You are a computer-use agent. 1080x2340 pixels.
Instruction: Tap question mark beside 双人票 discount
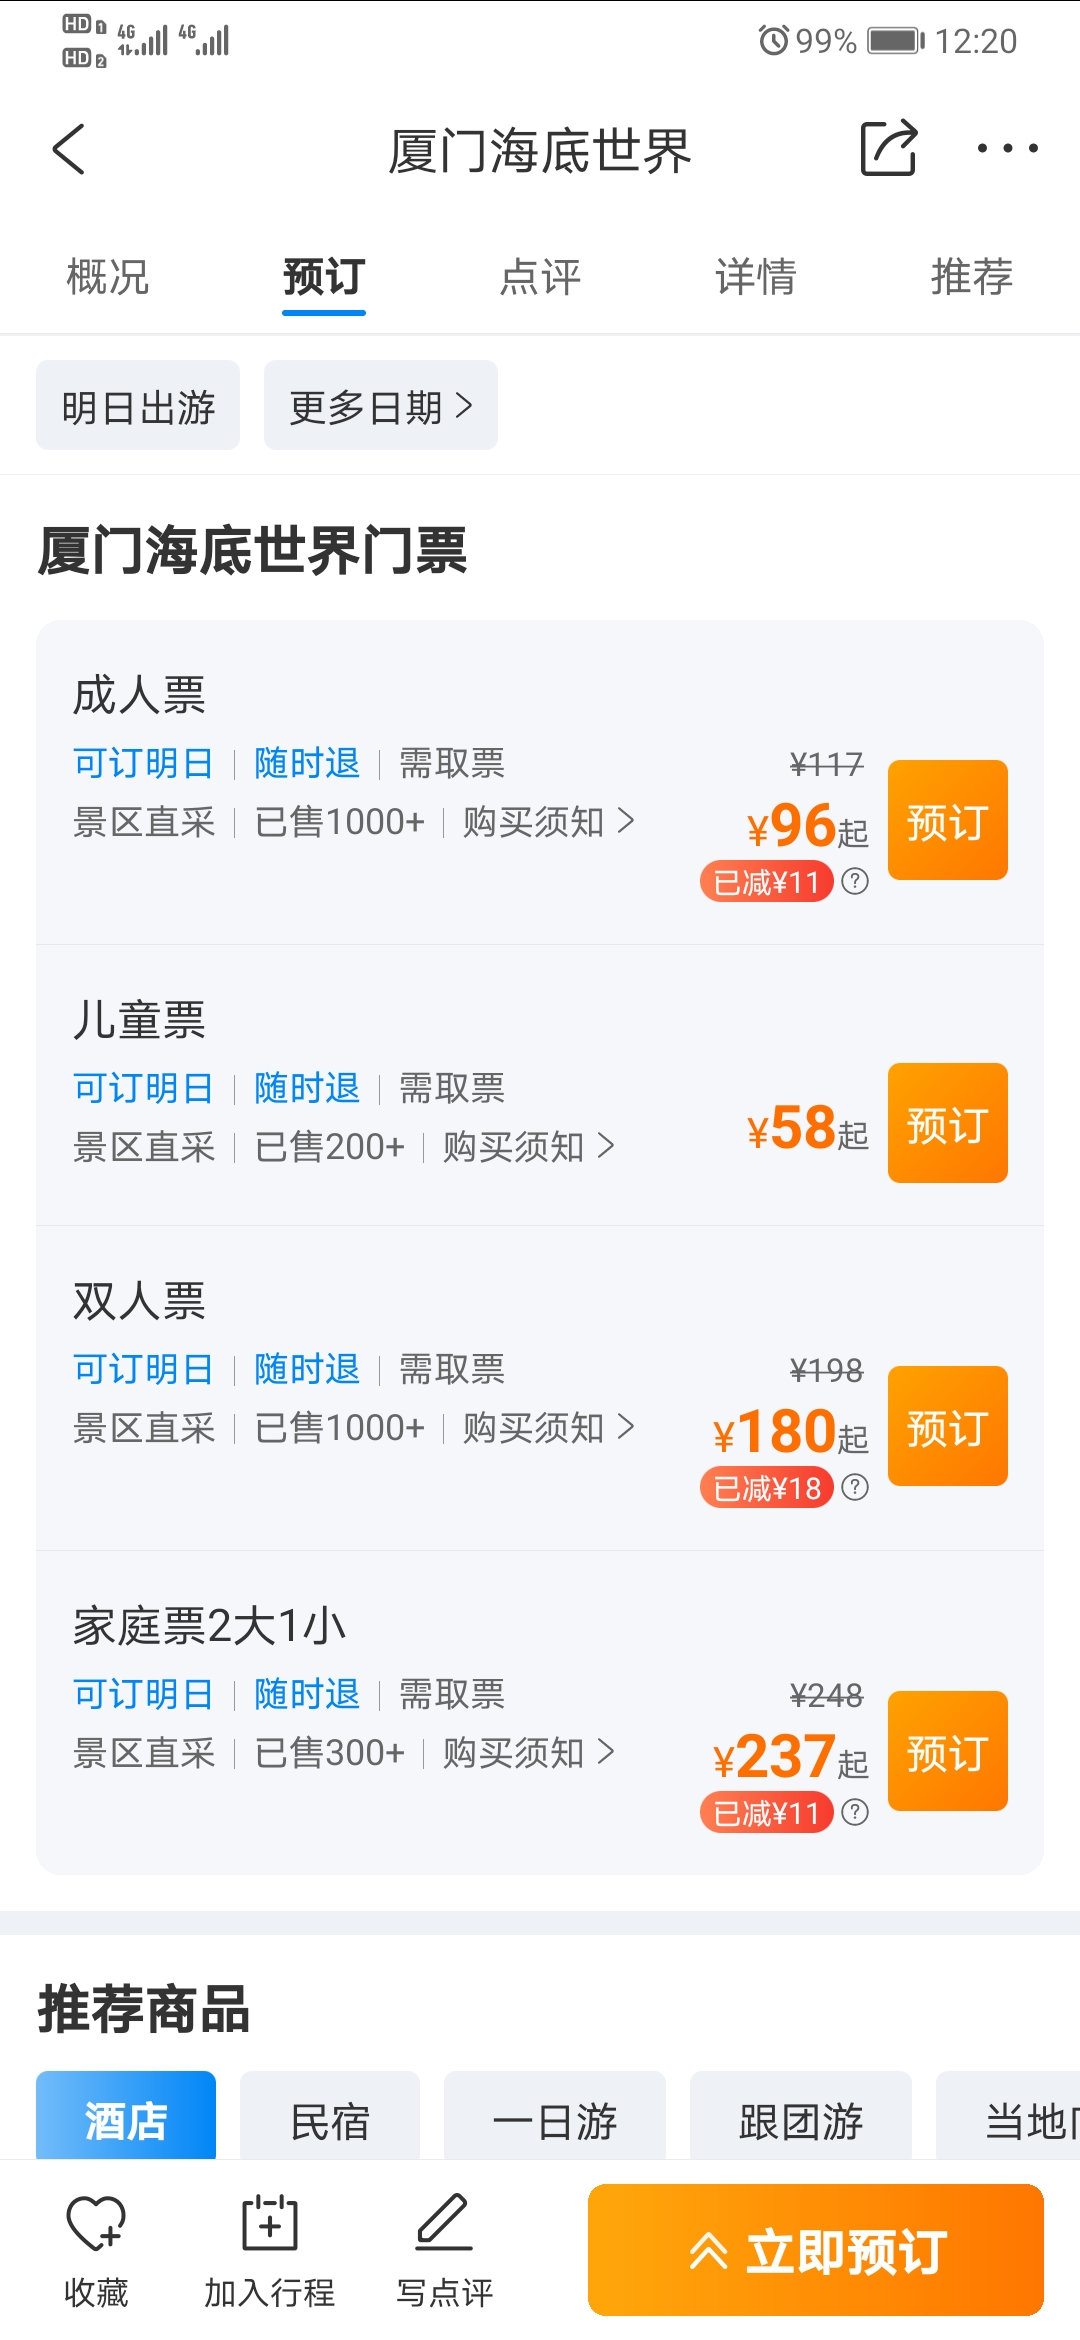coord(855,1487)
